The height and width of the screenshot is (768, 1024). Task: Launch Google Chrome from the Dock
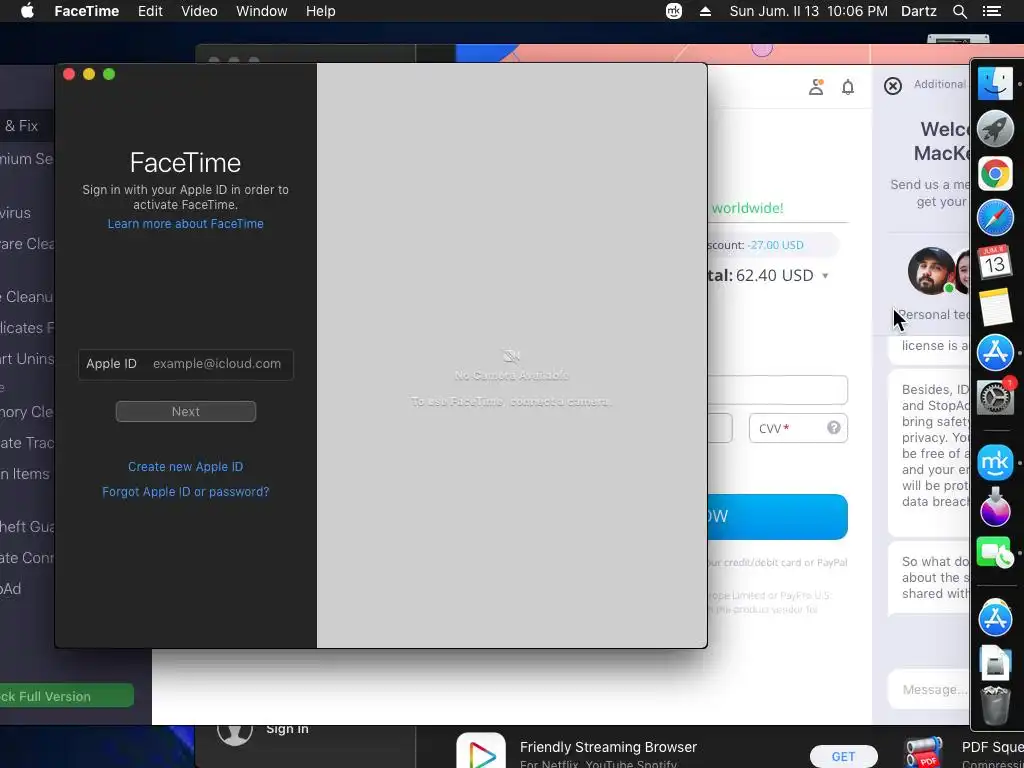995,174
